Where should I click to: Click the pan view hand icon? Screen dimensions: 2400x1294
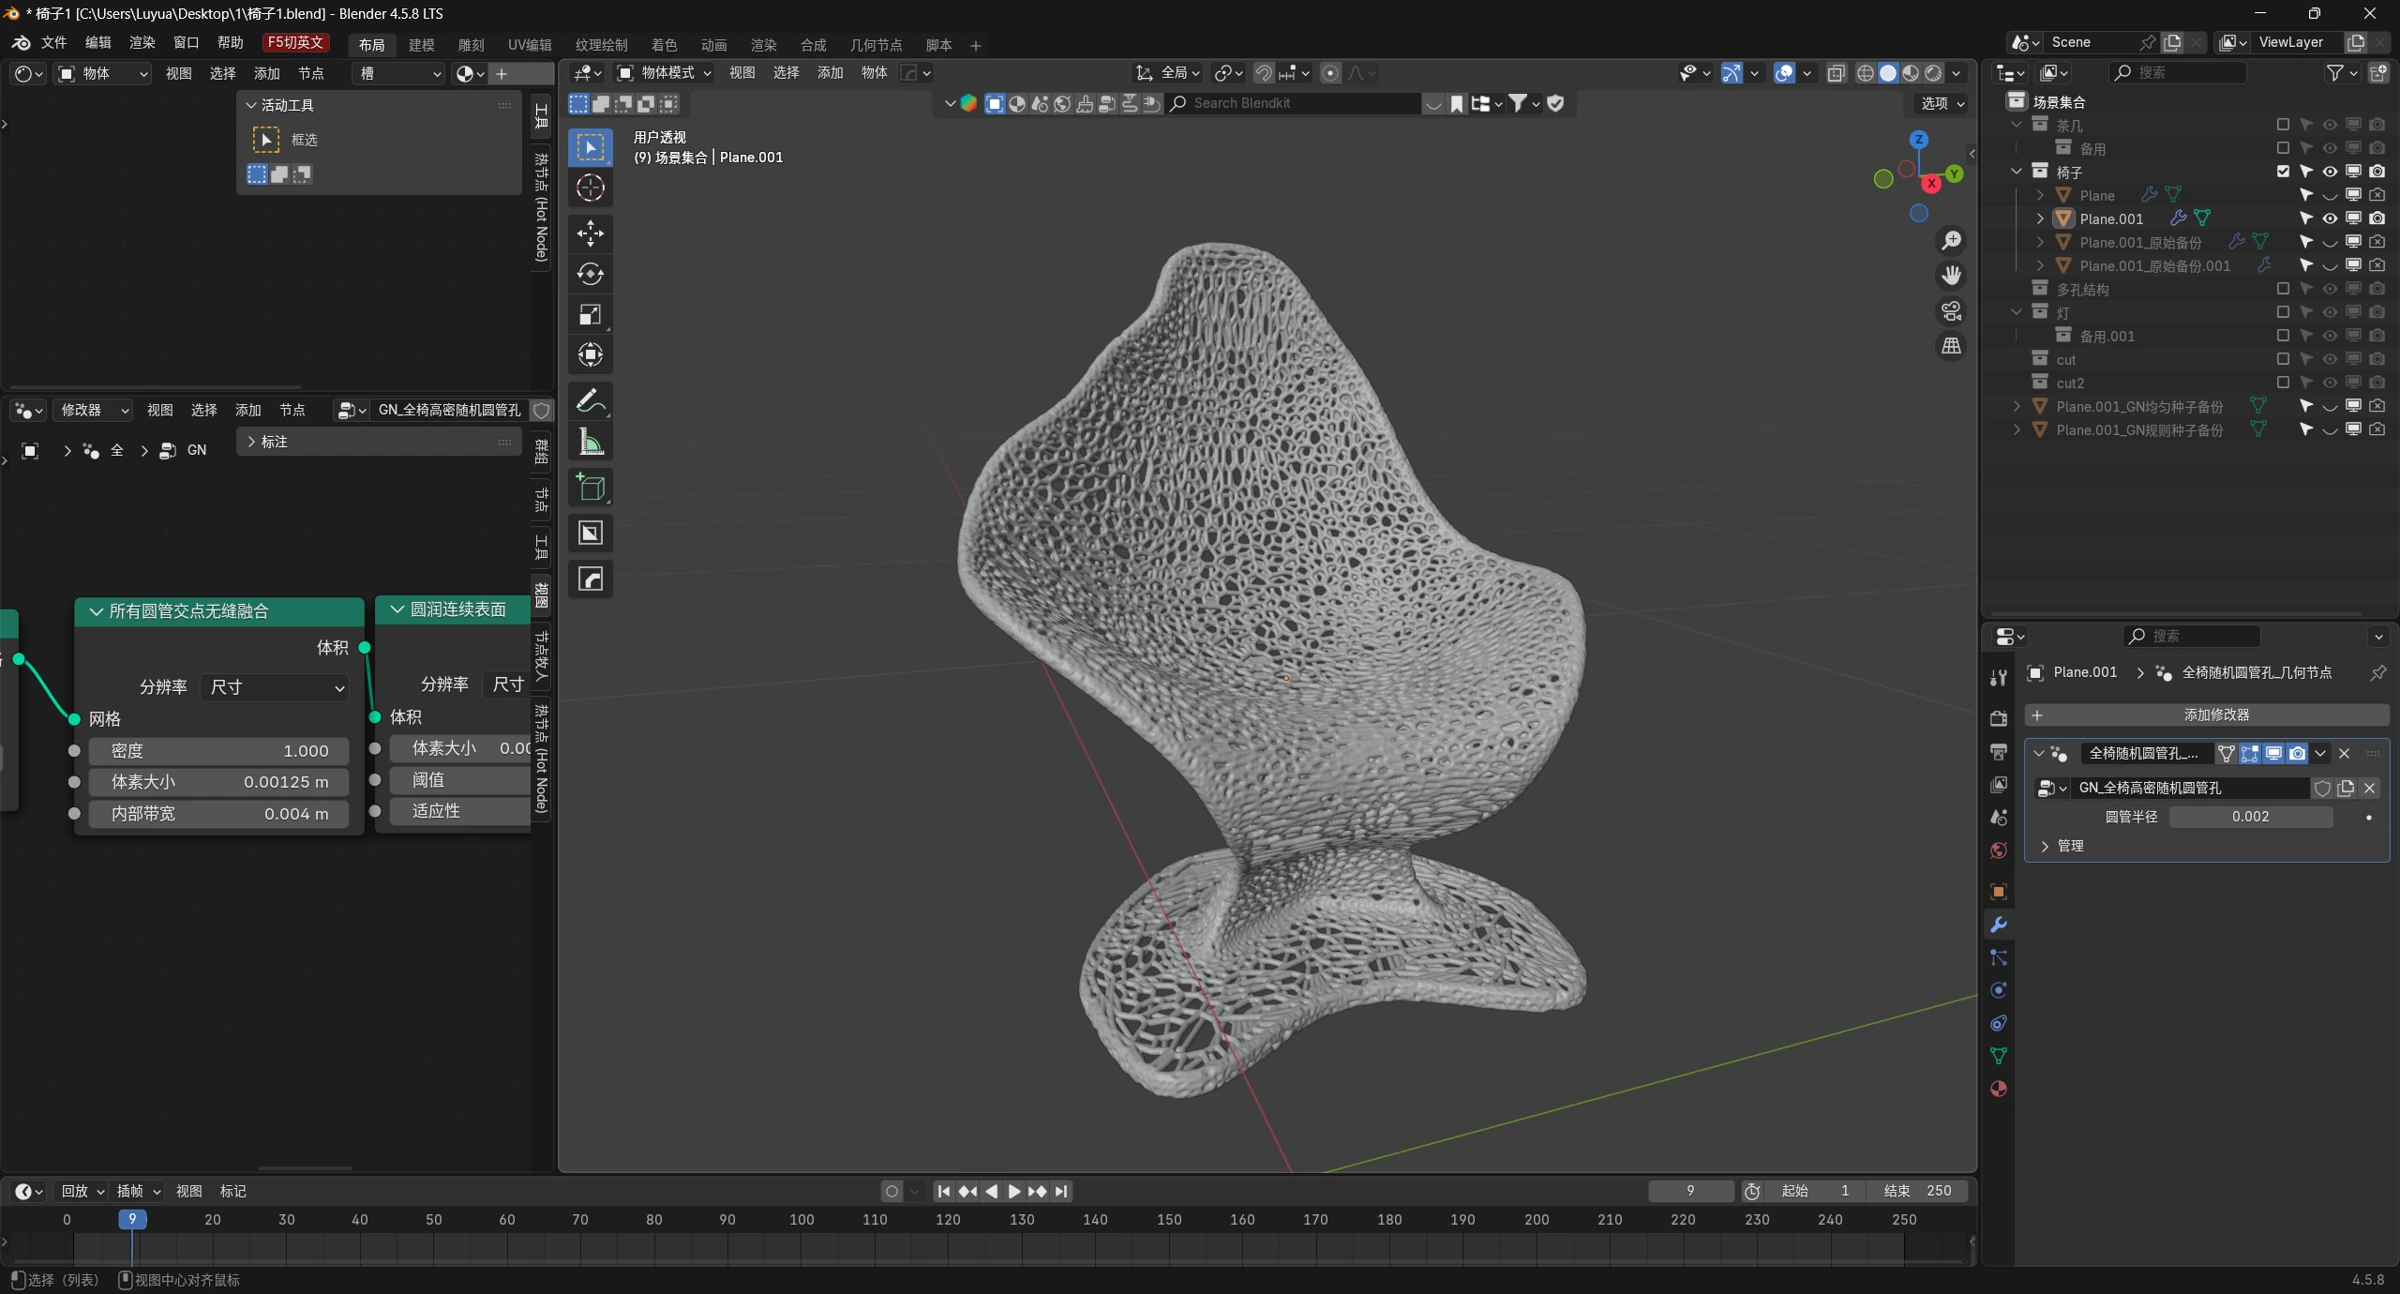(x=1951, y=275)
